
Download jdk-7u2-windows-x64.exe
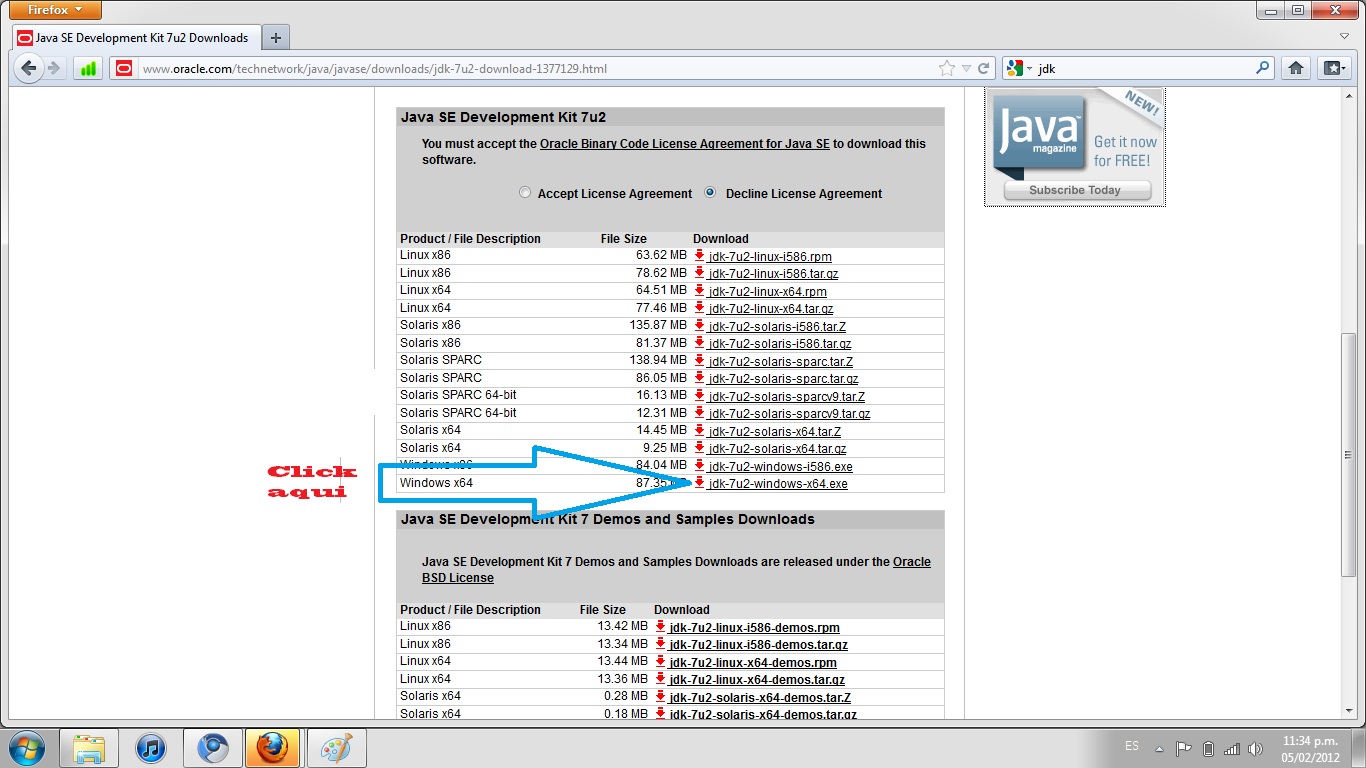point(777,484)
